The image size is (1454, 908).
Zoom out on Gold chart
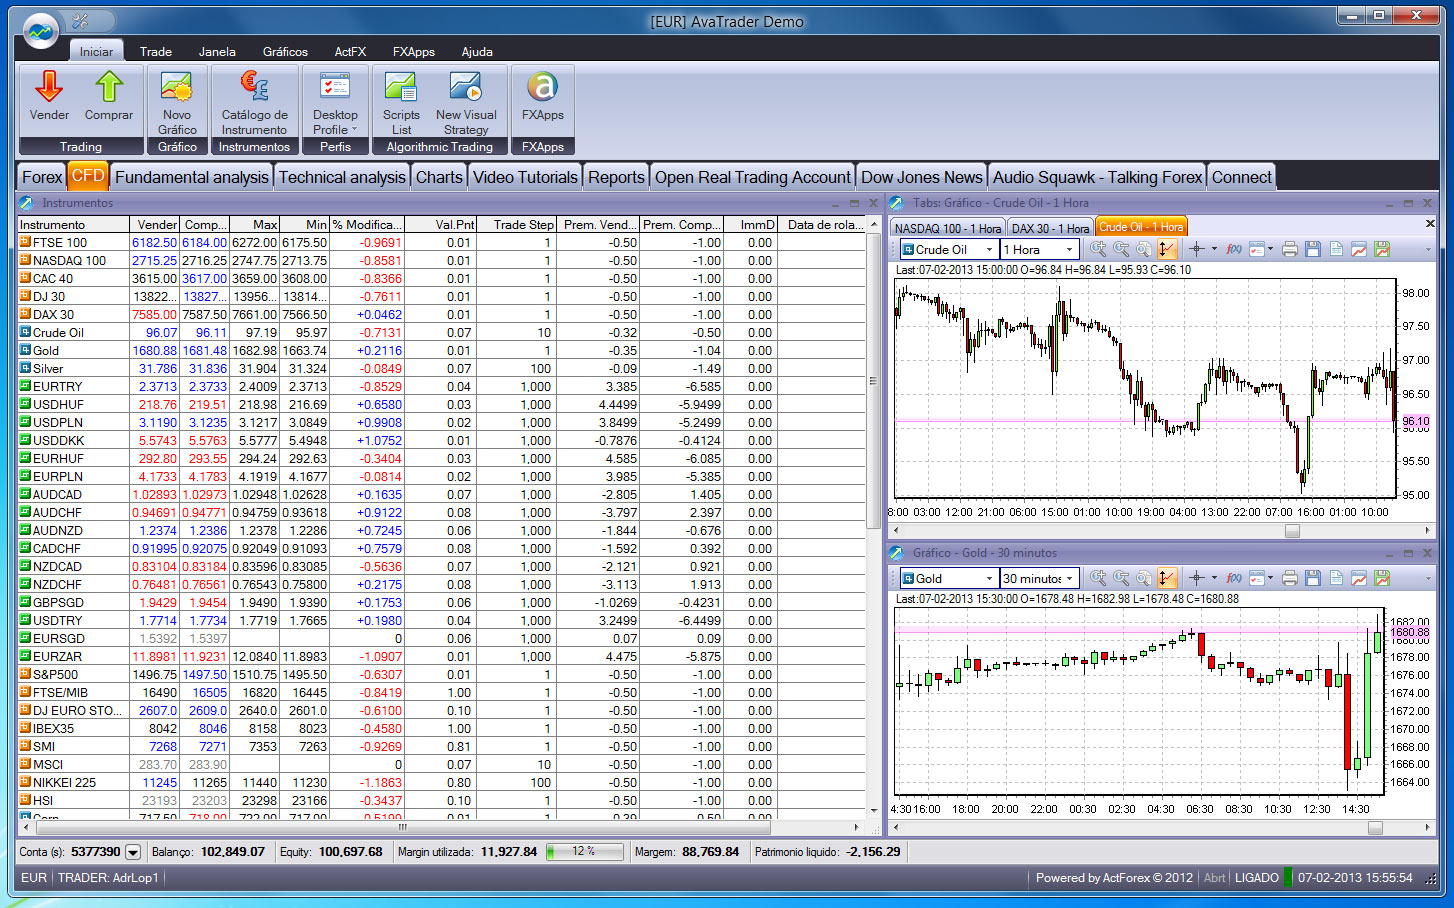coord(1121,578)
